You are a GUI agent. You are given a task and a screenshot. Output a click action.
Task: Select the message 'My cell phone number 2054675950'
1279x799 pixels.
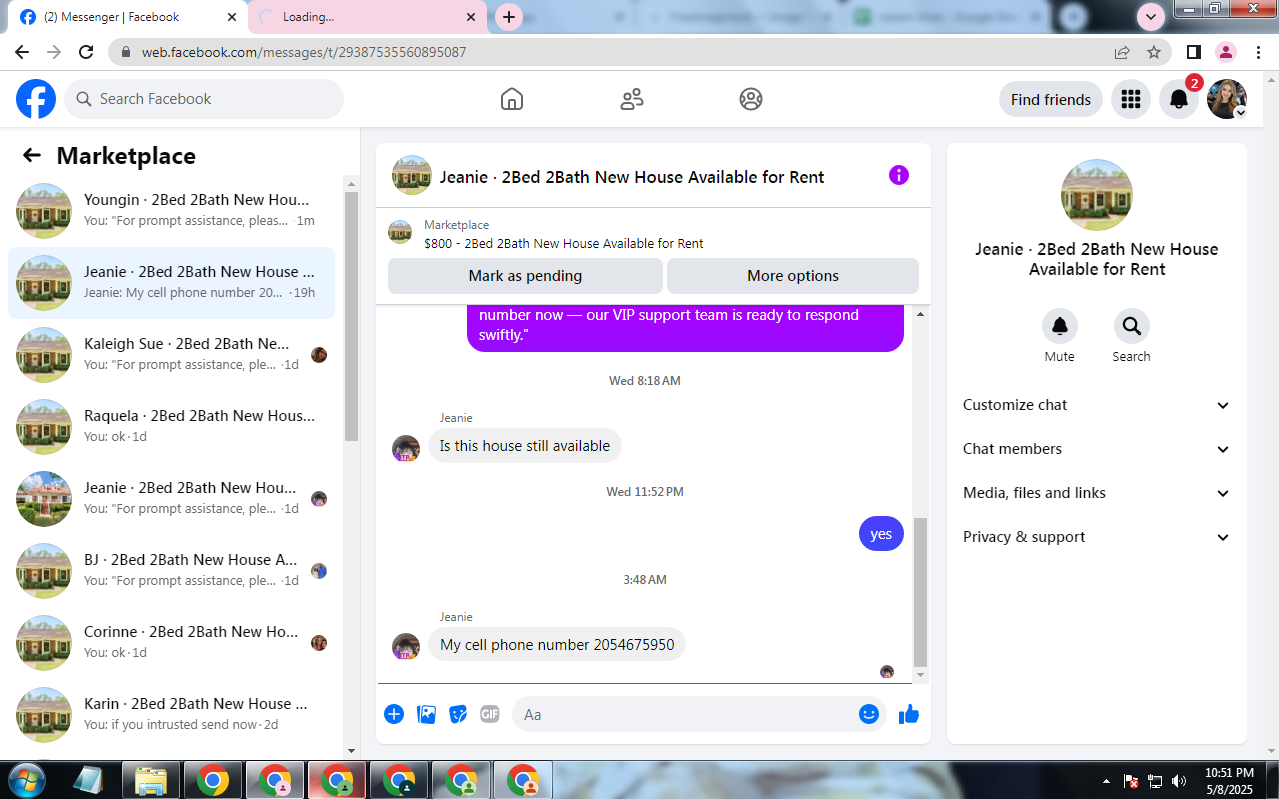(x=557, y=645)
